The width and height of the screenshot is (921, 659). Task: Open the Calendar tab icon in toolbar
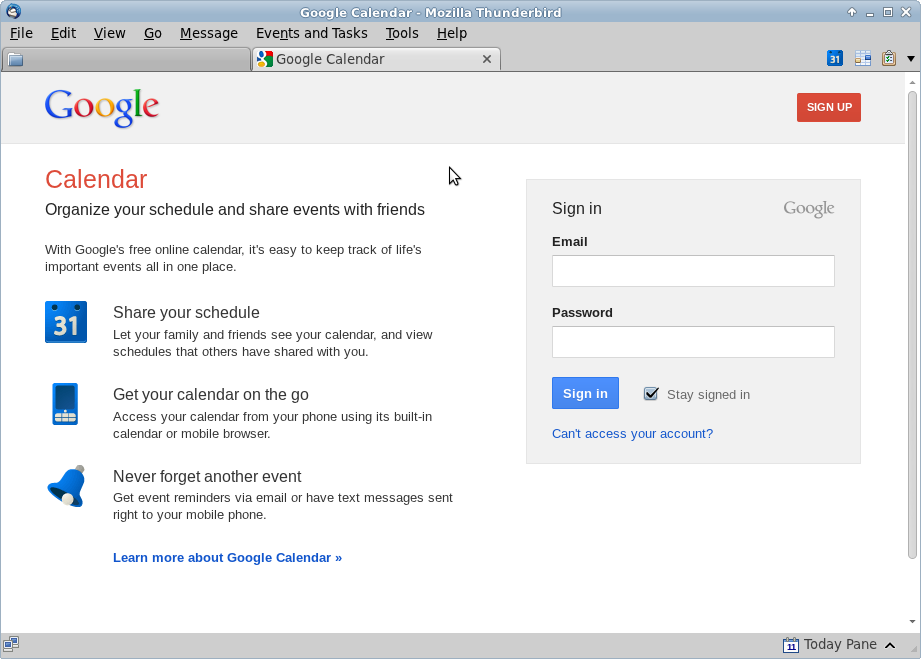click(835, 59)
